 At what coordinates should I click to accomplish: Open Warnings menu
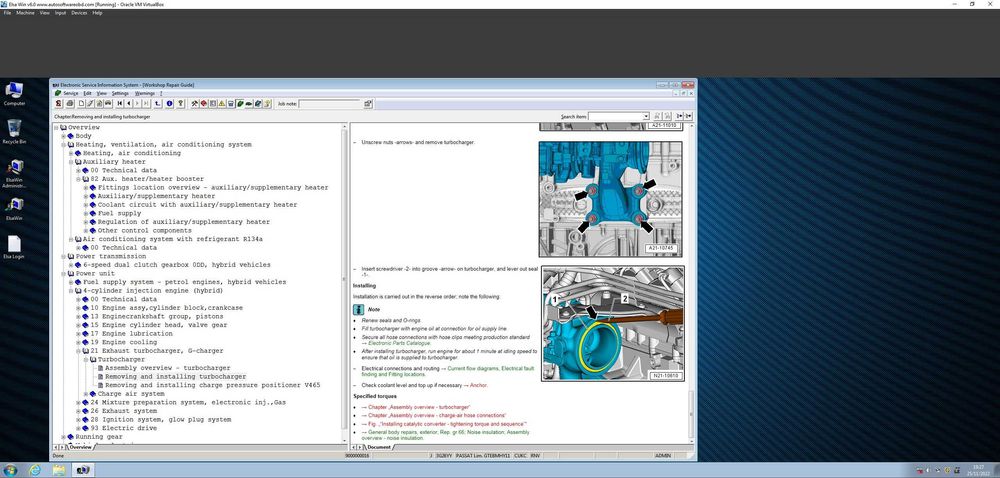pos(145,93)
